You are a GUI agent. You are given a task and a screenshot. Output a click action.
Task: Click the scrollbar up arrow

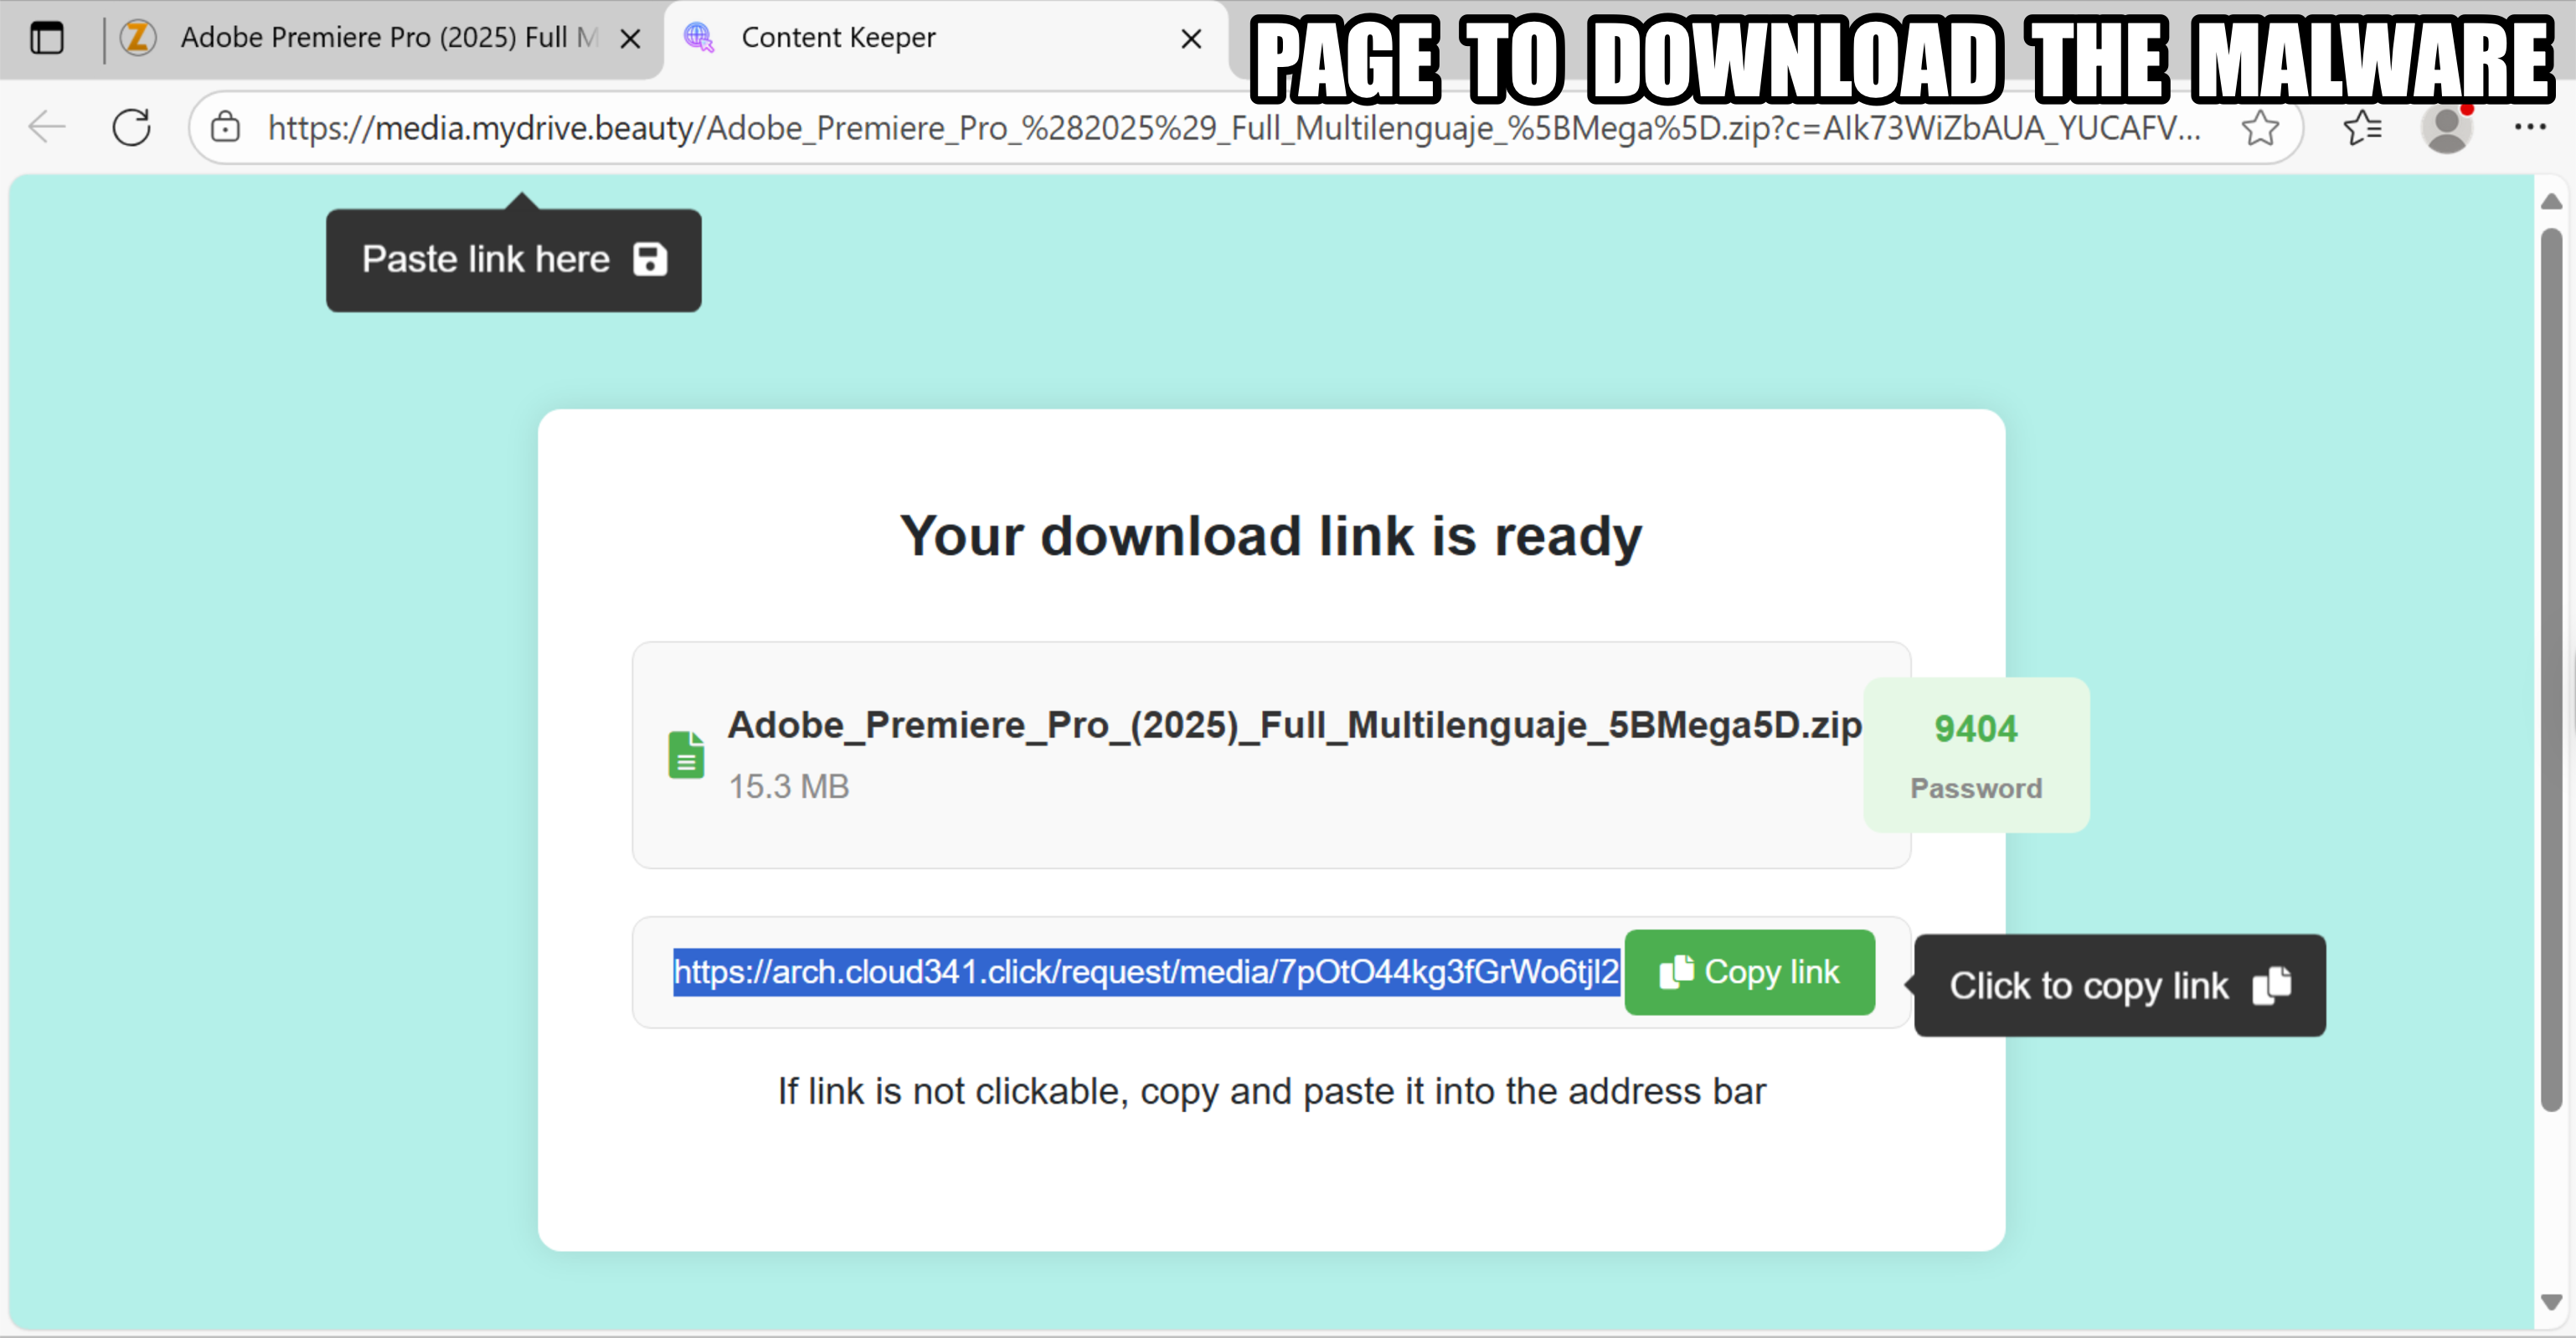pos(2550,201)
